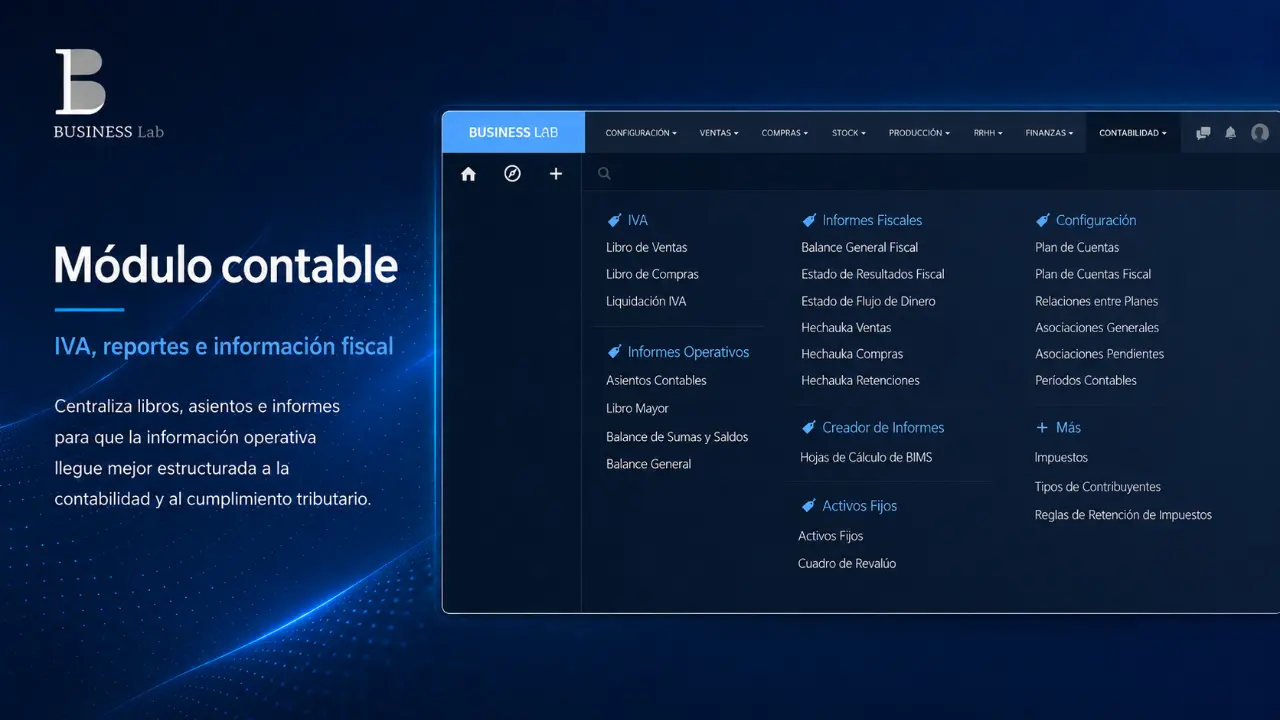Collapse the CONTABILIDAD dropdown menu
The width and height of the screenshot is (1280, 720).
pyautogui.click(x=1133, y=133)
